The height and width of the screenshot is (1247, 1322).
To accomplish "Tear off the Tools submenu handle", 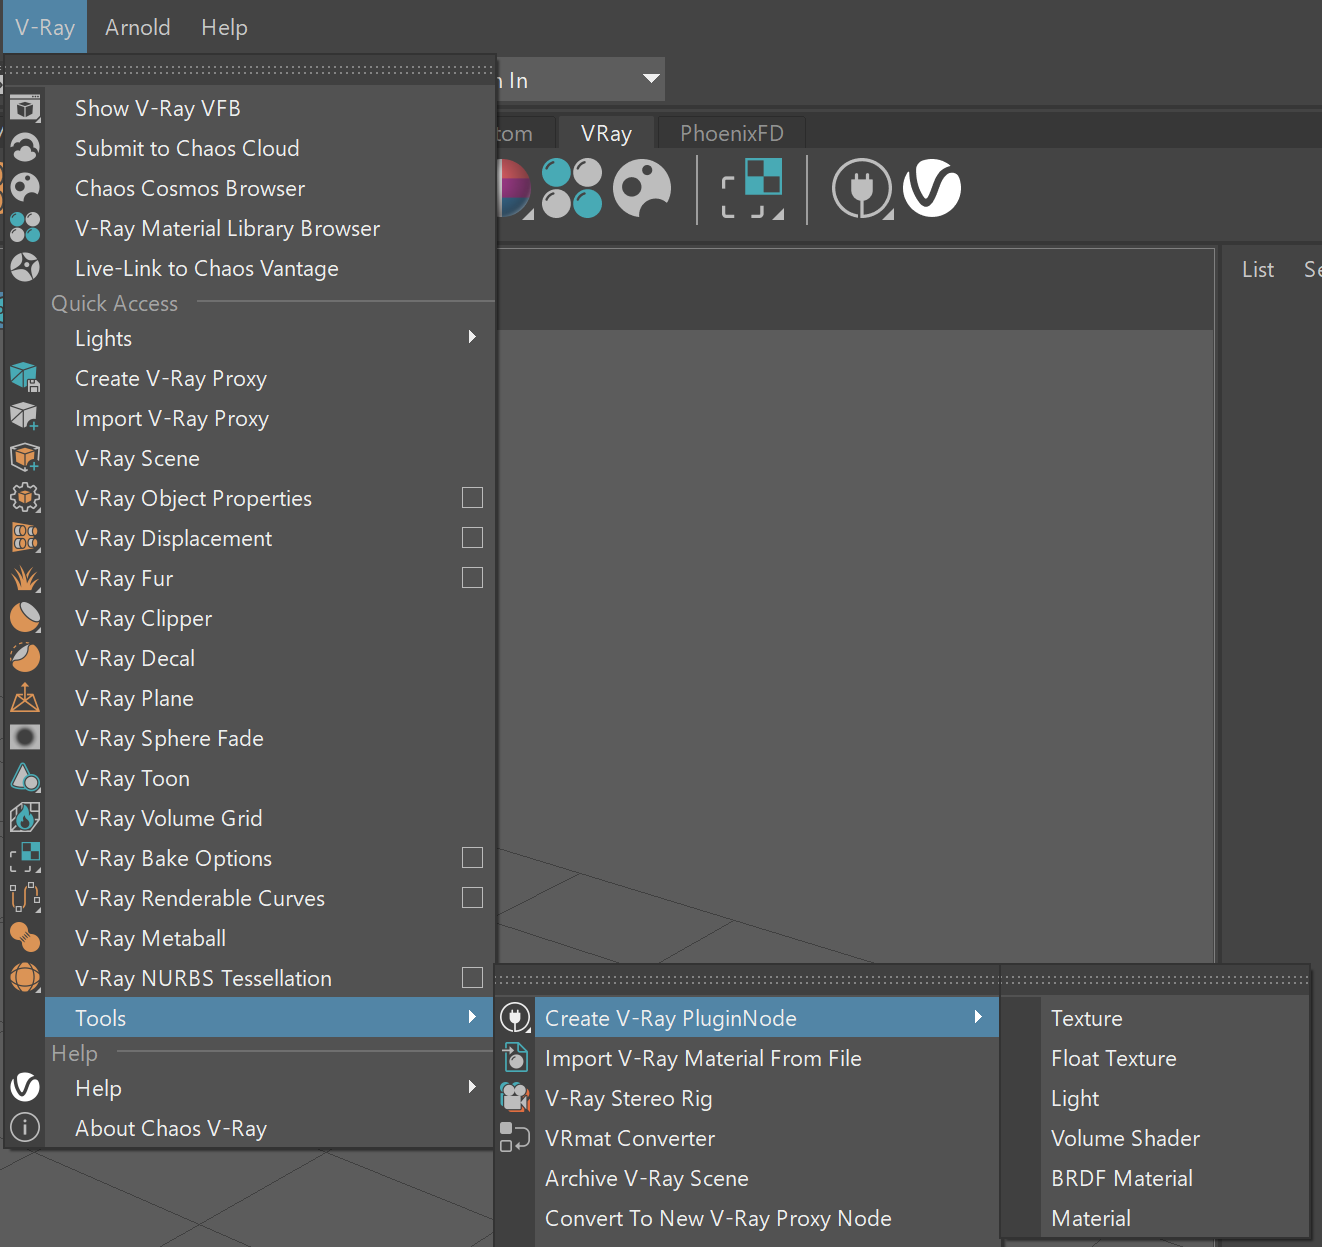I will tap(747, 980).
